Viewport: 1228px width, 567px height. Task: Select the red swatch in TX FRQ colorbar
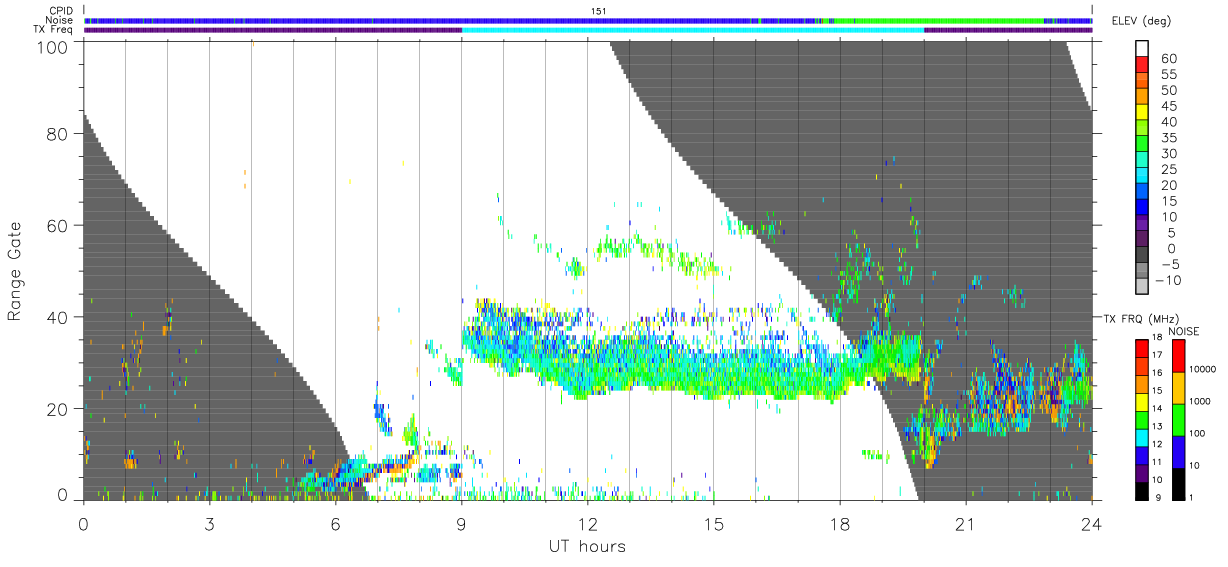(1141, 349)
